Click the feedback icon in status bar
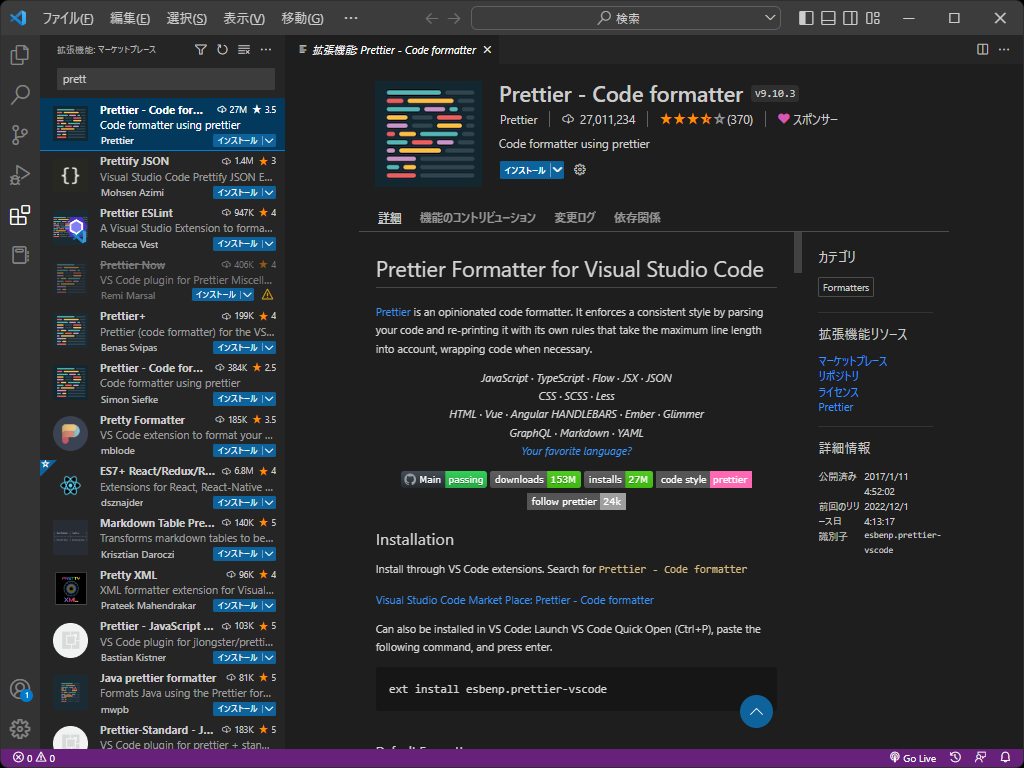 (x=980, y=758)
